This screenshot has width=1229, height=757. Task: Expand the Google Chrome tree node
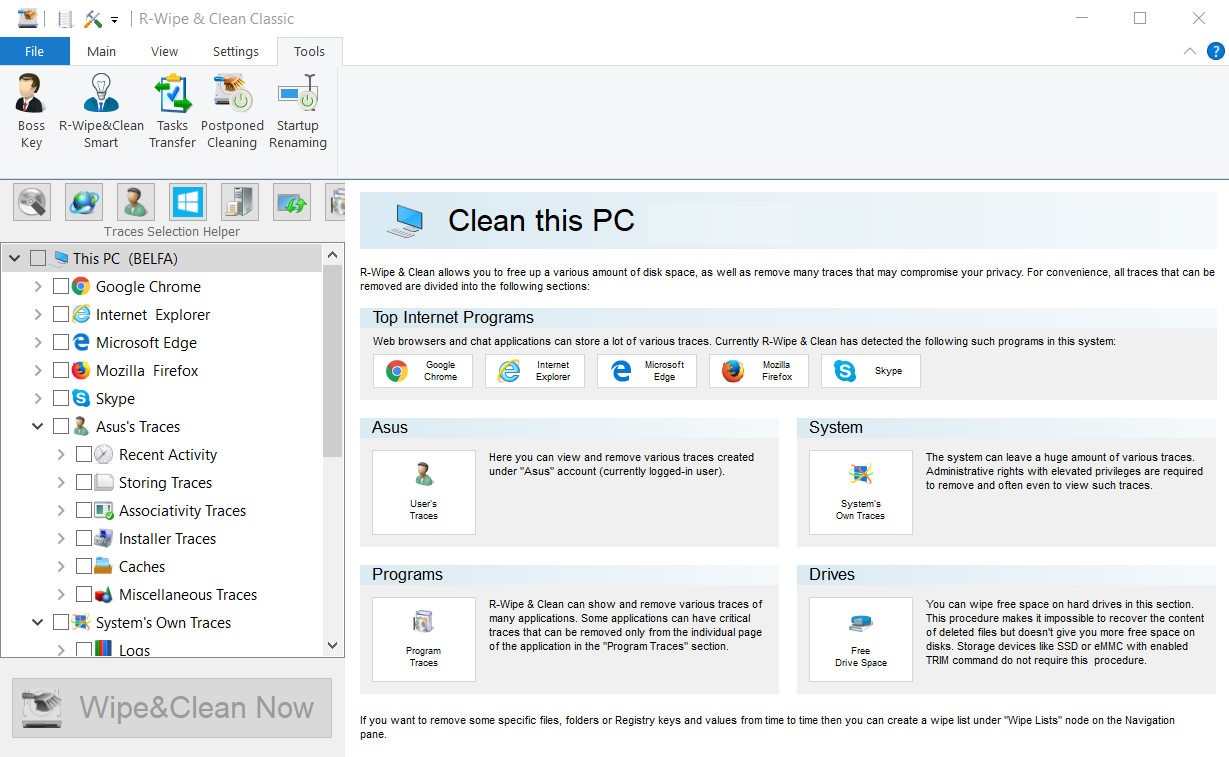38,286
